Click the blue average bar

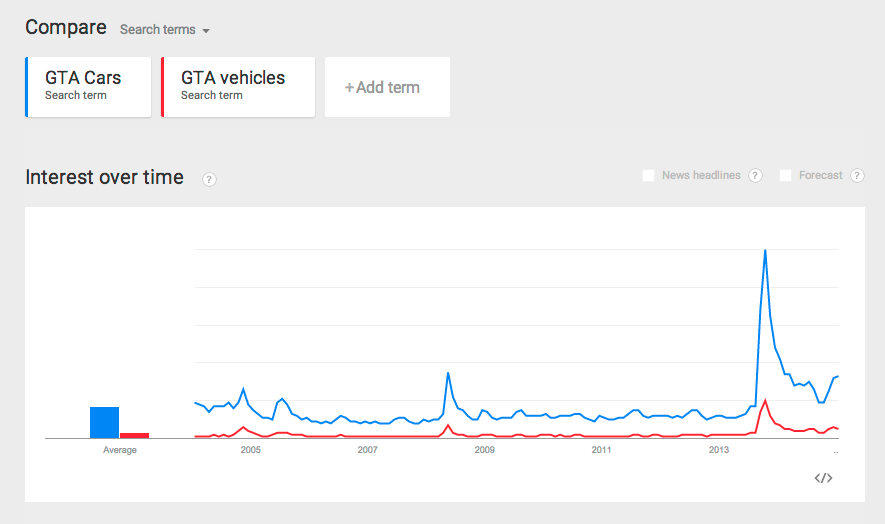(104, 422)
